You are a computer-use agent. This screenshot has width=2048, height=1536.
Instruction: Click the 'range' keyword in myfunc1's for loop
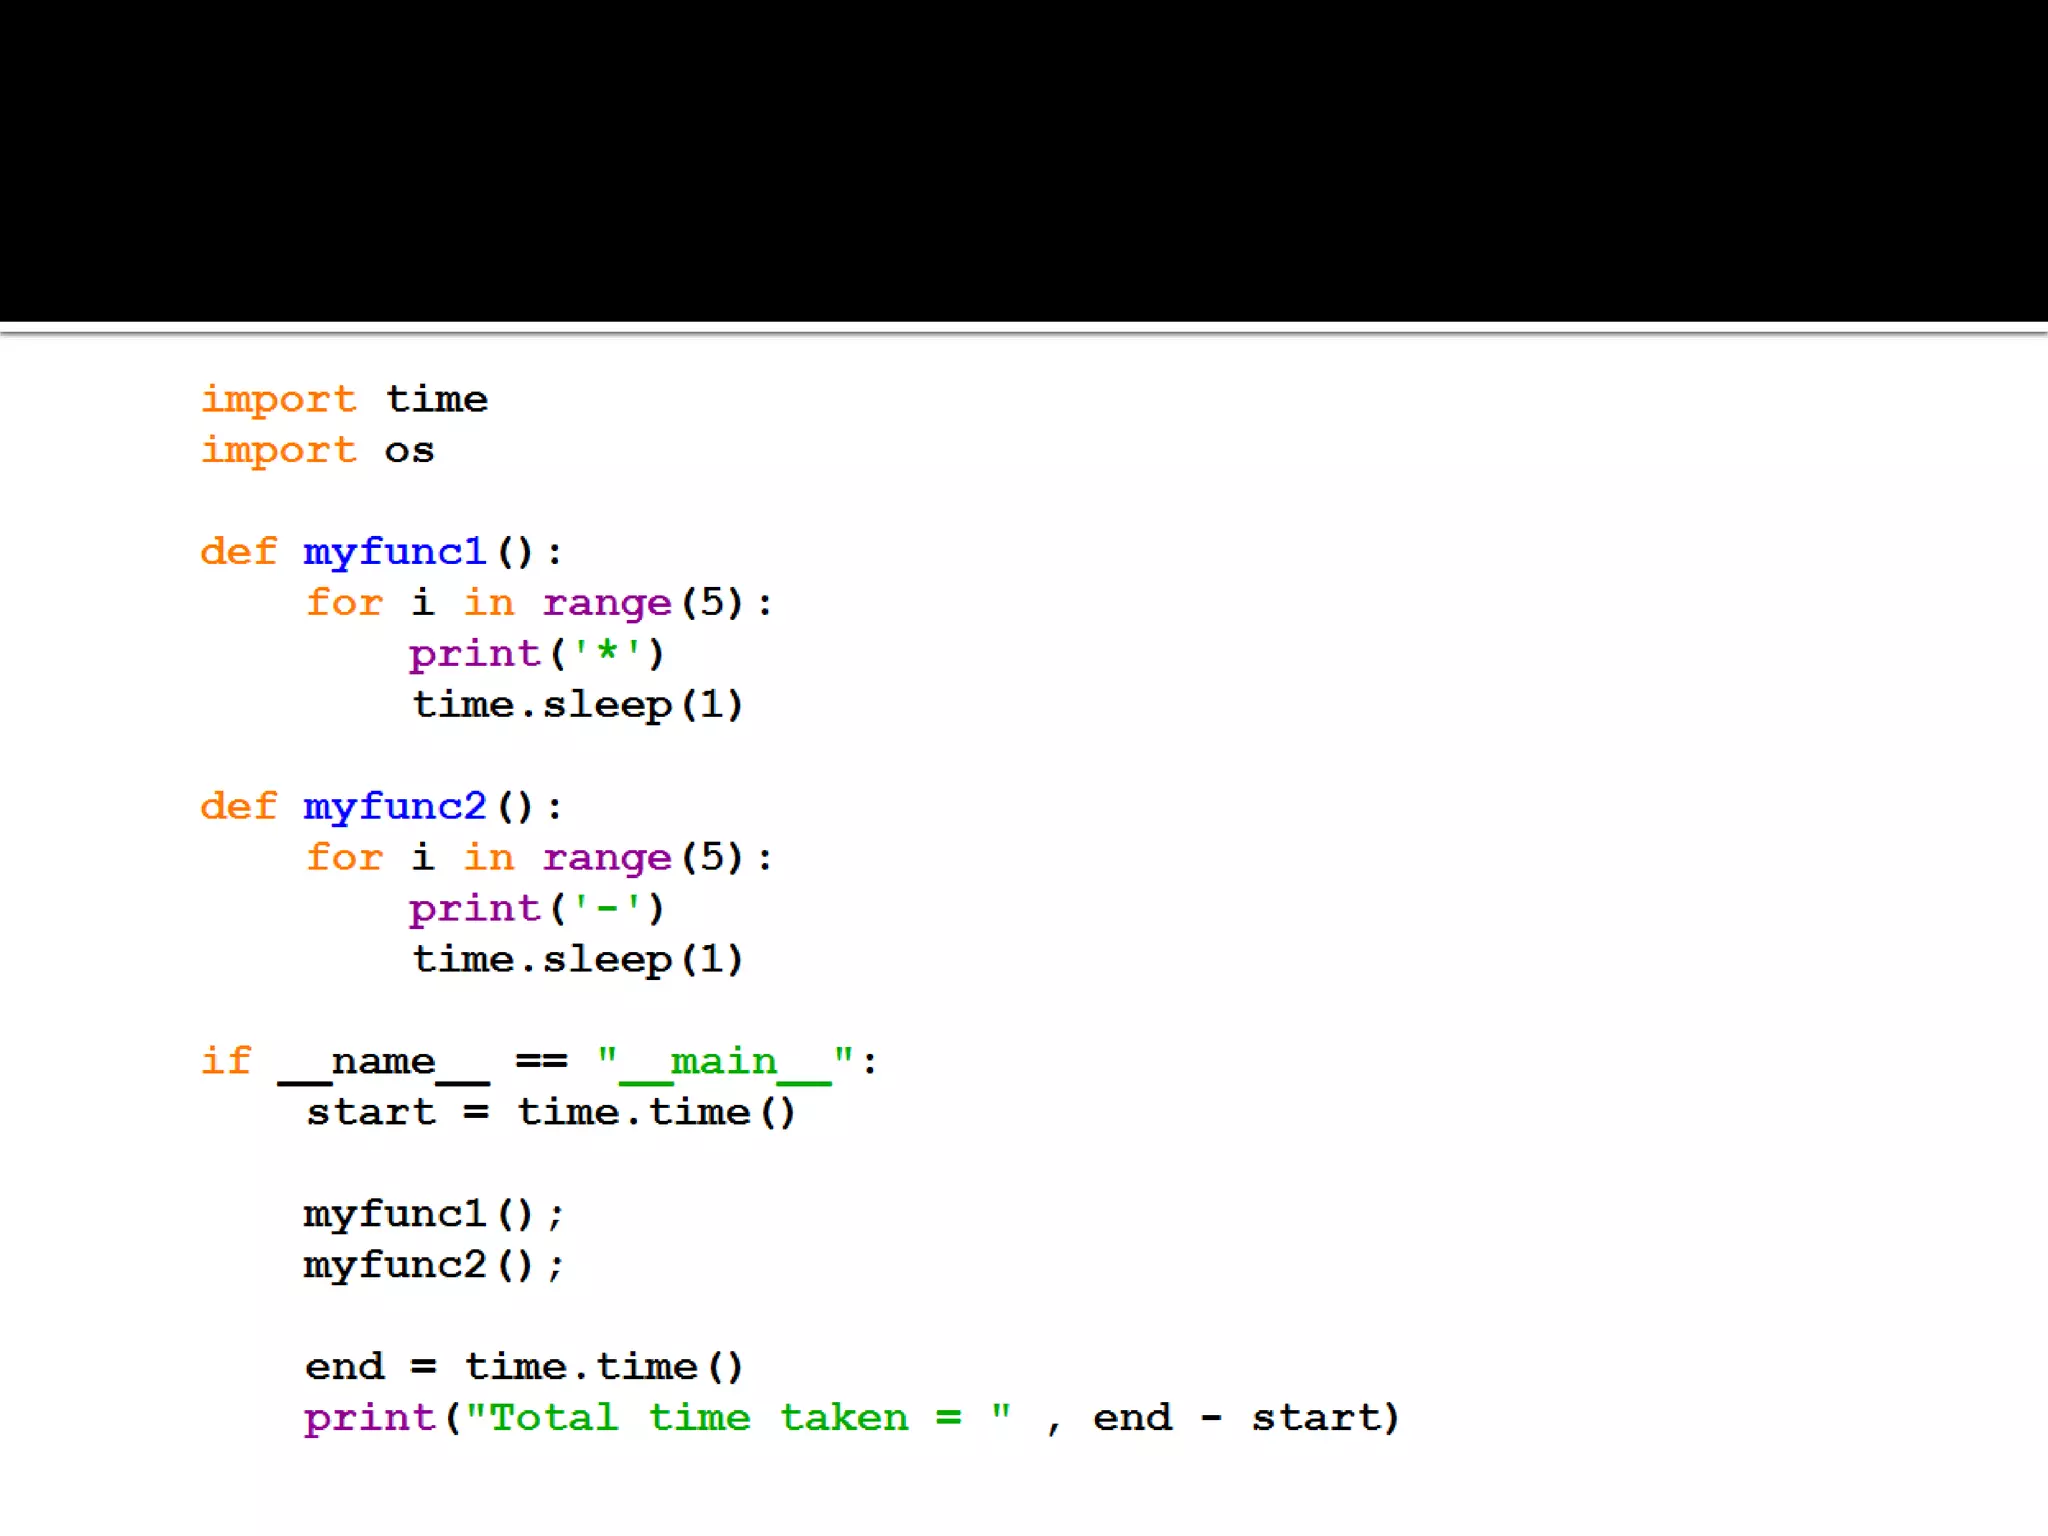[606, 603]
